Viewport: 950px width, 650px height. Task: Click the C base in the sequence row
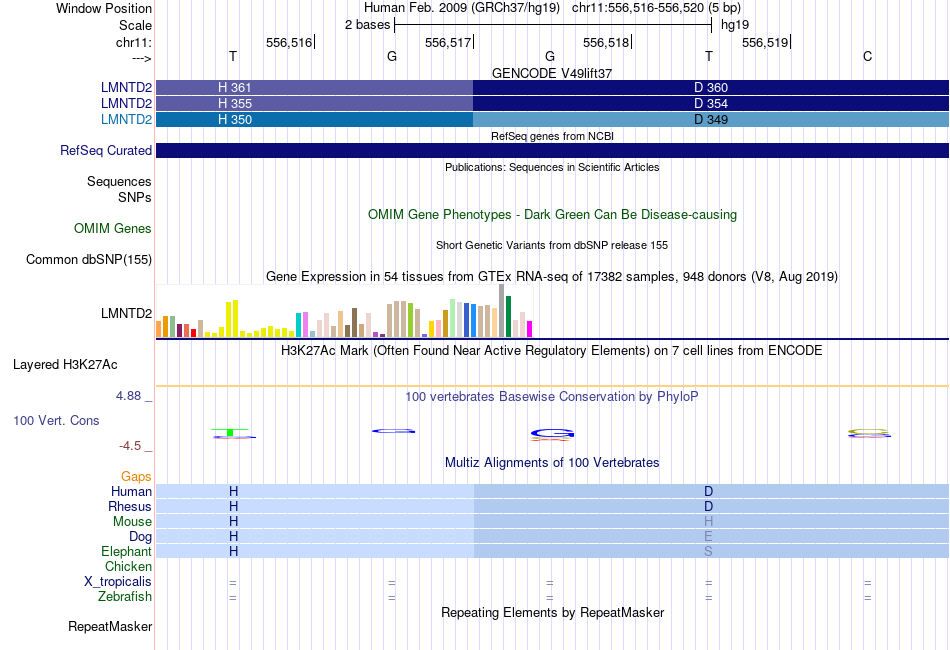[868, 56]
